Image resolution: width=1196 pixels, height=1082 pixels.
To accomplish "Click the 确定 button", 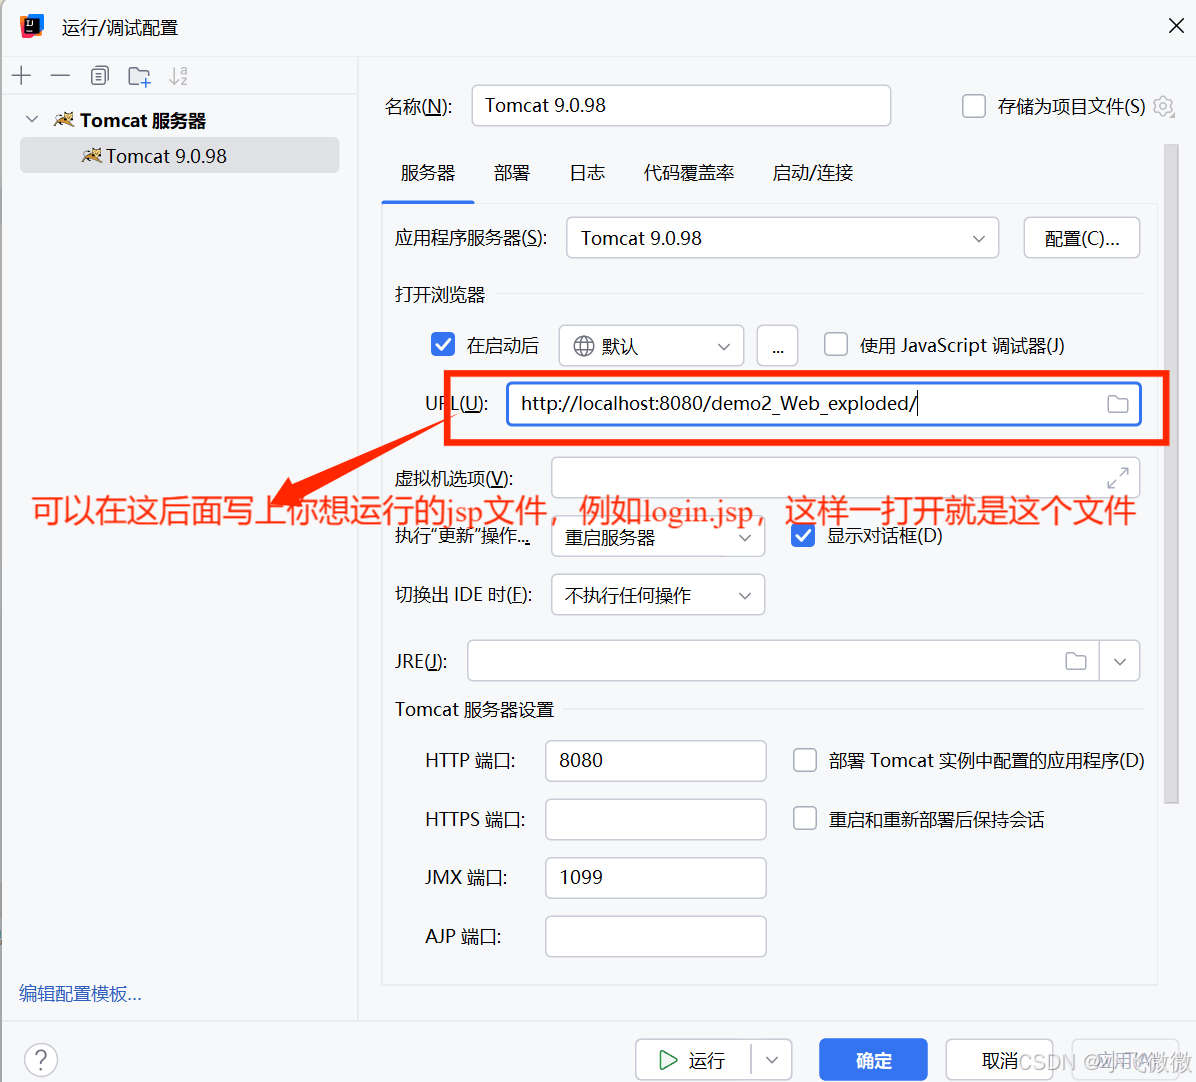I will [873, 1060].
